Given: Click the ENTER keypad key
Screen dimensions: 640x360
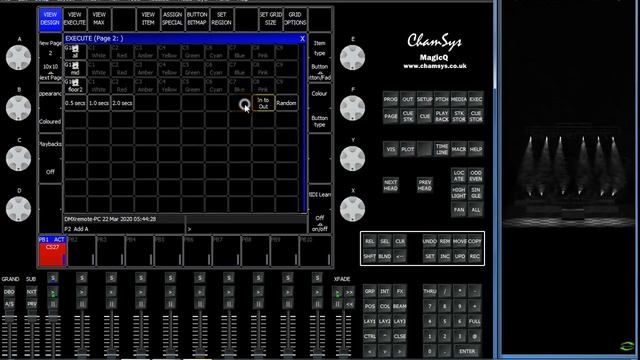Looking at the screenshot, I should 467,351.
